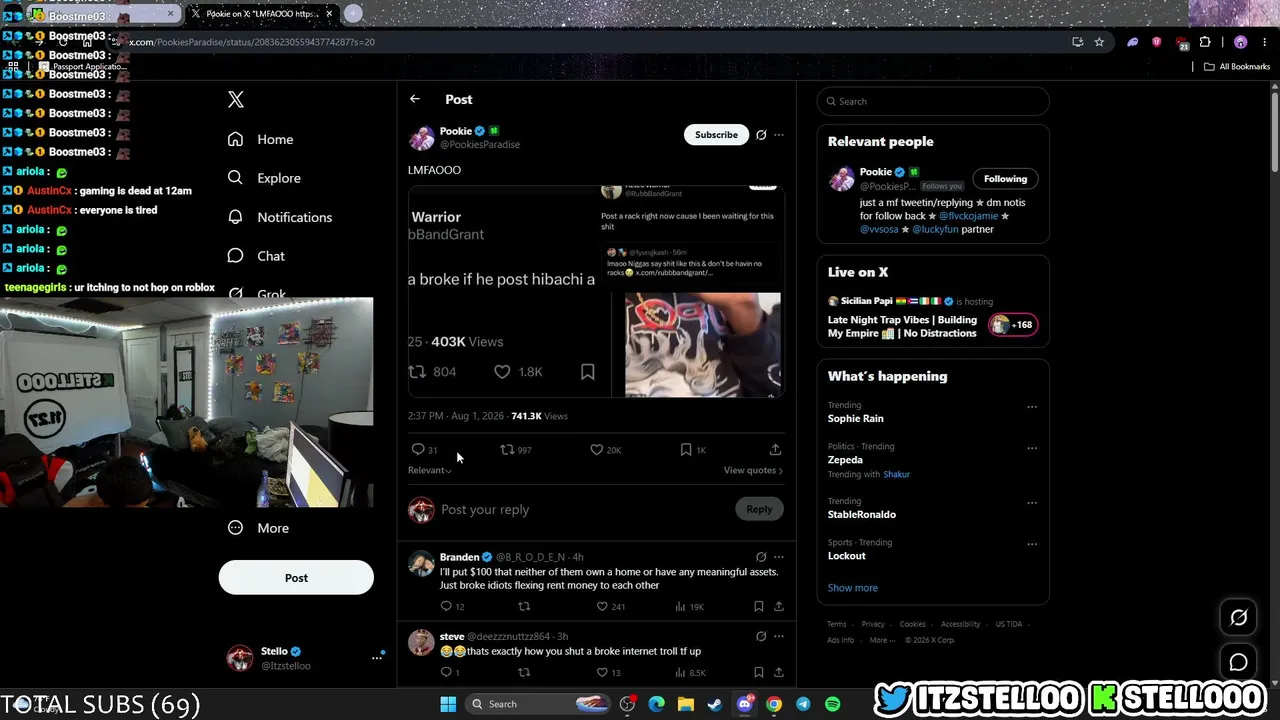Repost Pookie's post with the repost icon
1280x720 pixels.
507,450
